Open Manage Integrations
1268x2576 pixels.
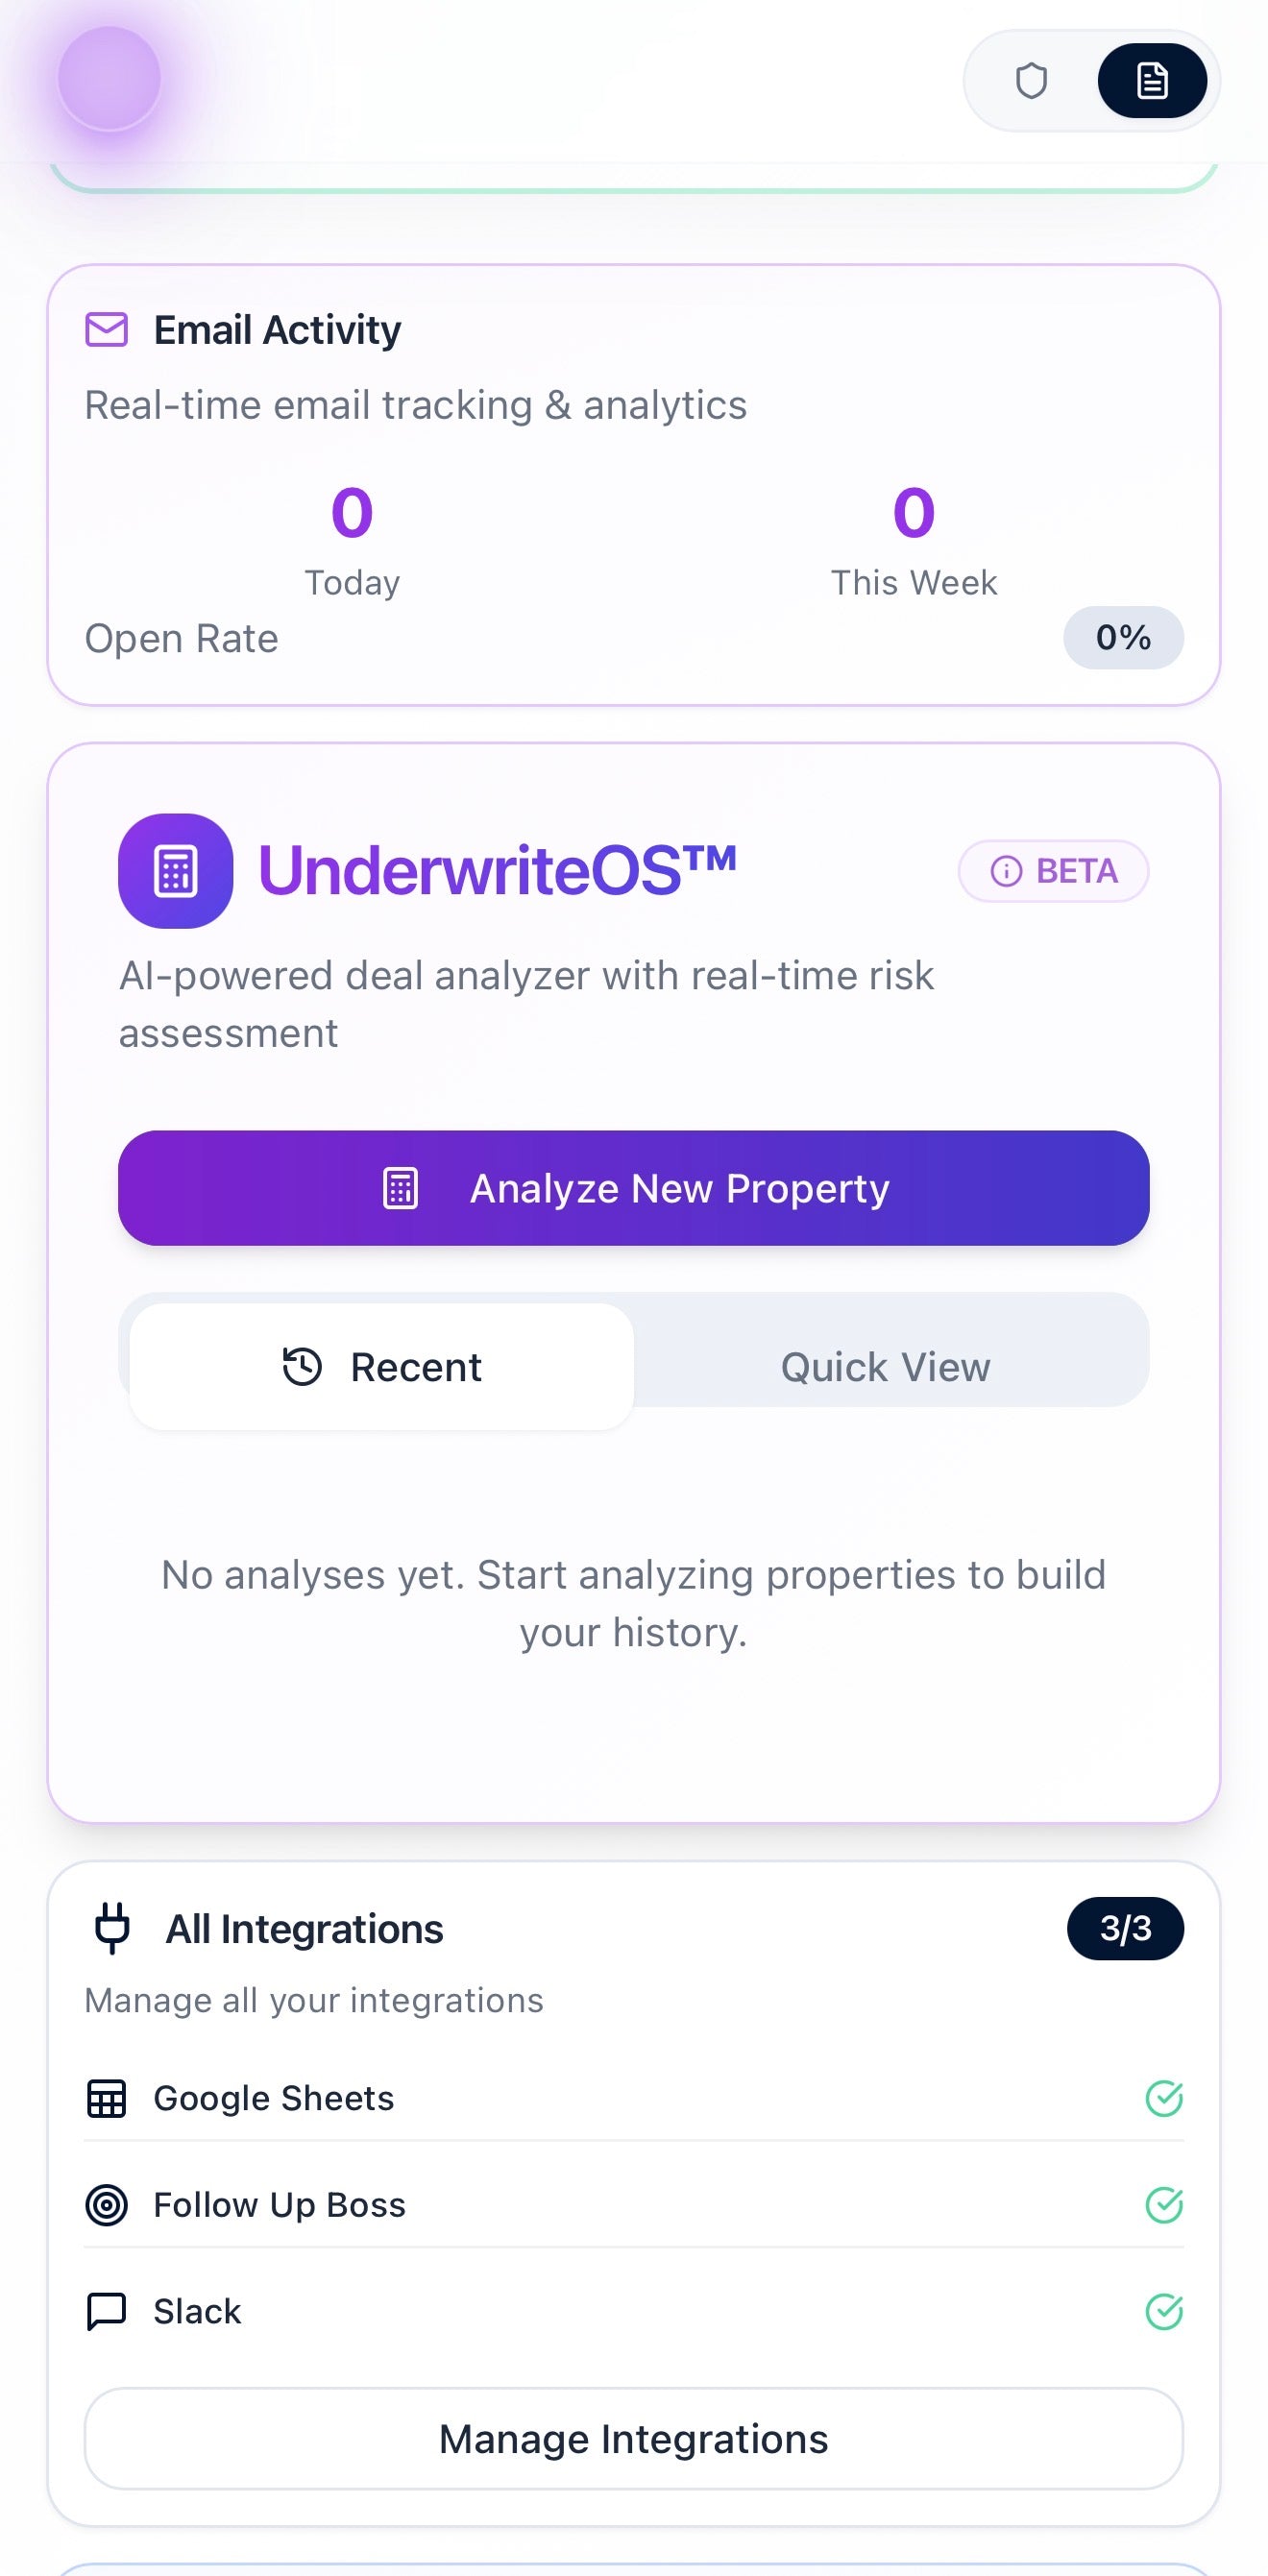tap(634, 2439)
